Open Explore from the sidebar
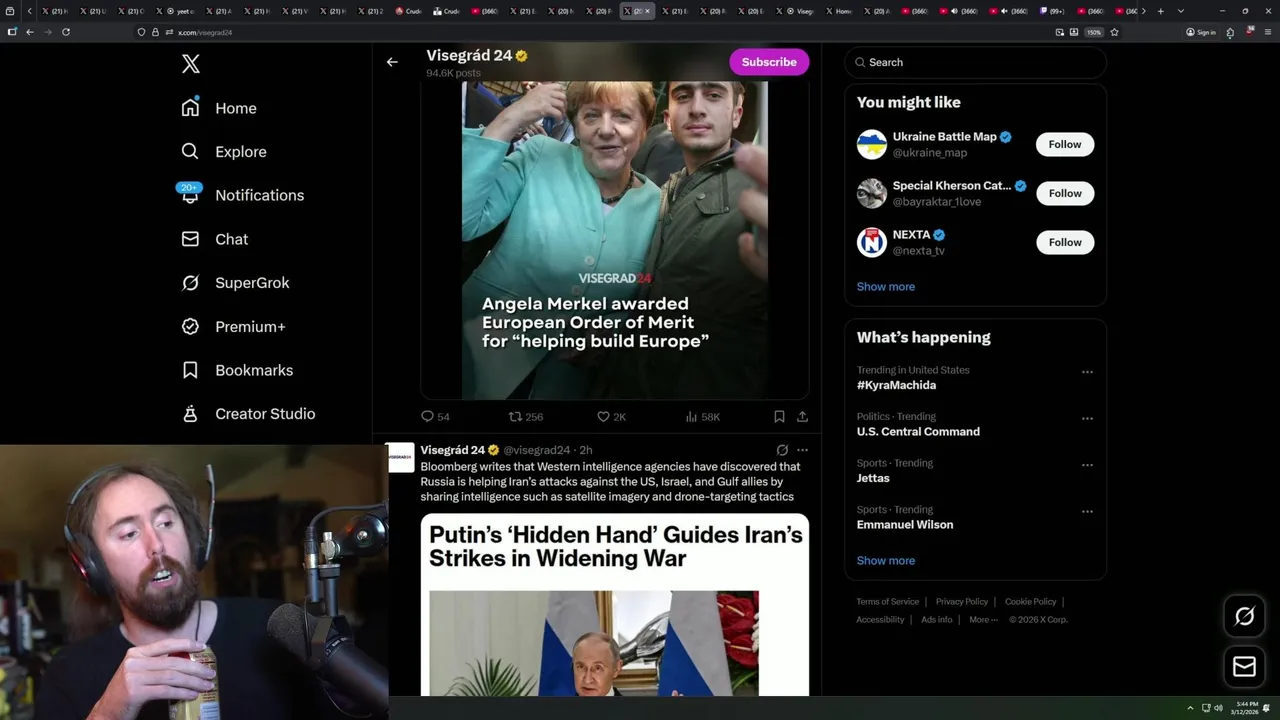Image resolution: width=1280 pixels, height=720 pixels. 224,152
